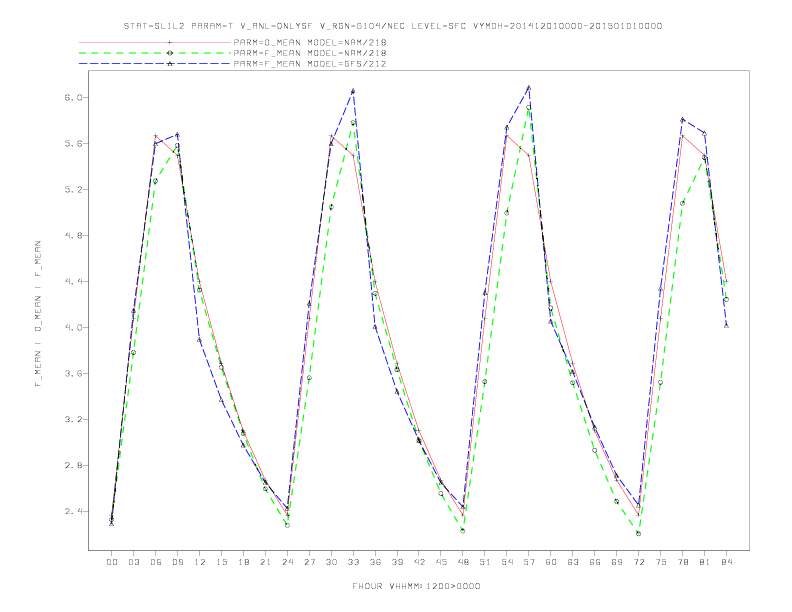Screen dimensions: 792x612
Task: Click x-axis hour label 09
Action: click(x=177, y=562)
